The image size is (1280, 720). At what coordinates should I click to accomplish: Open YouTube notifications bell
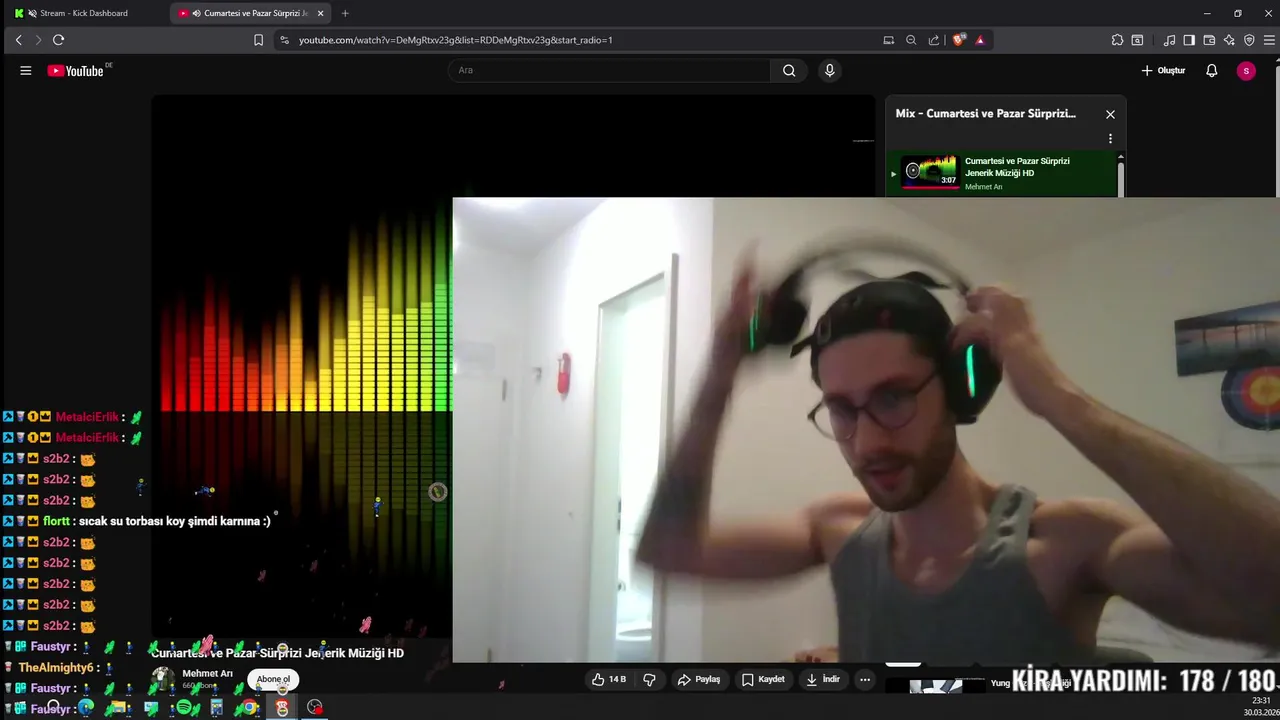point(1211,70)
